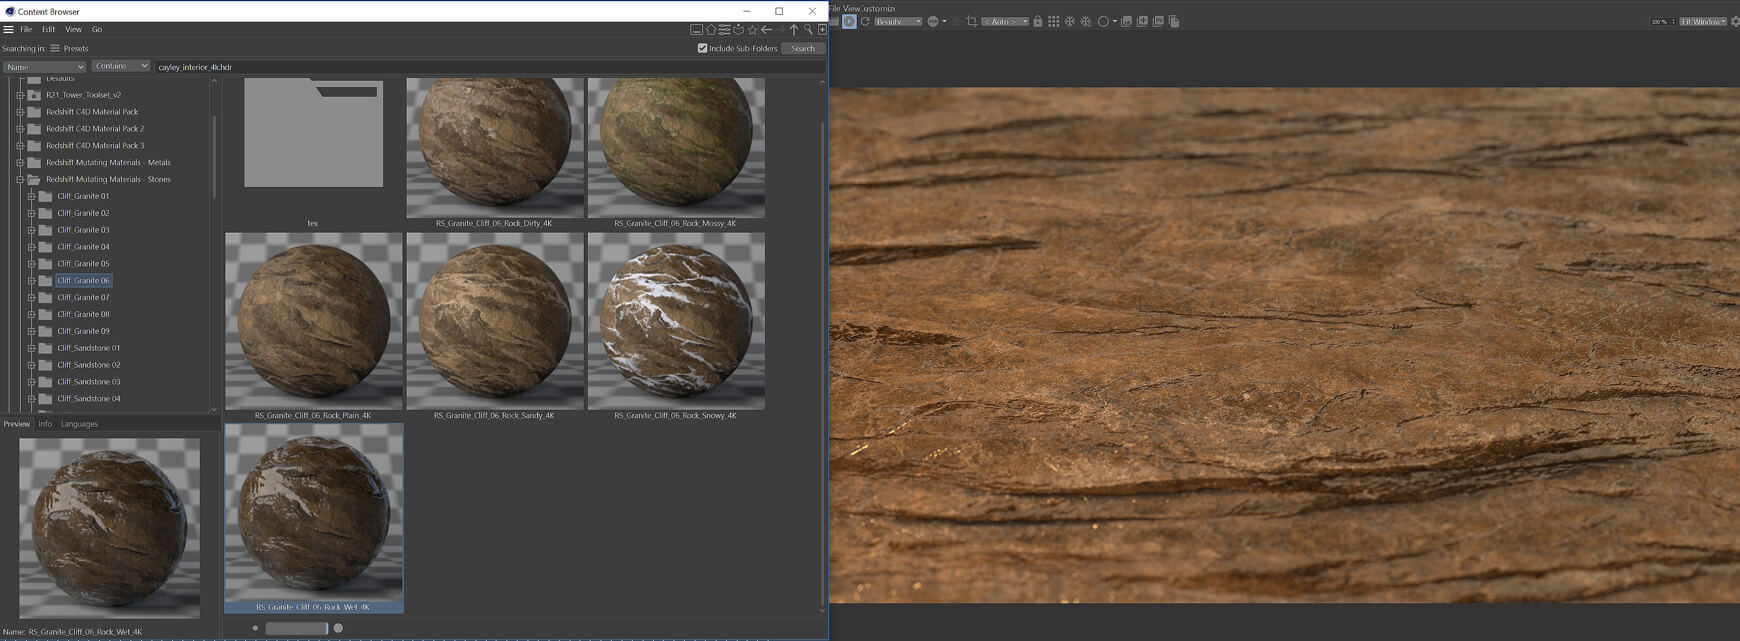
Task: Open the Fit Window zoom dropdown
Action: tap(1703, 21)
